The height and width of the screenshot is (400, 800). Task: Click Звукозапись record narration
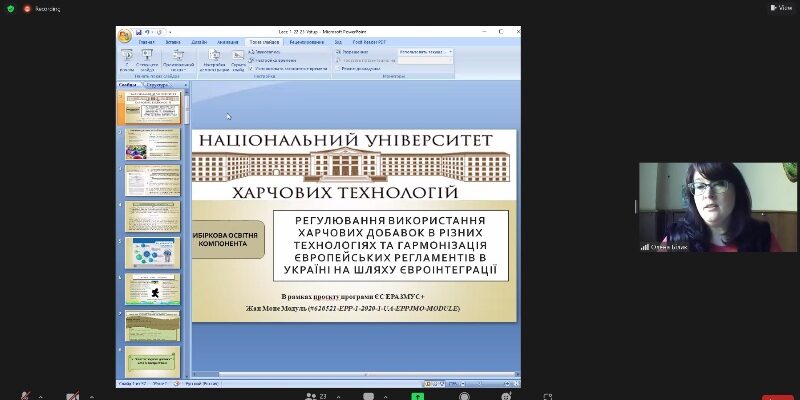(264, 52)
